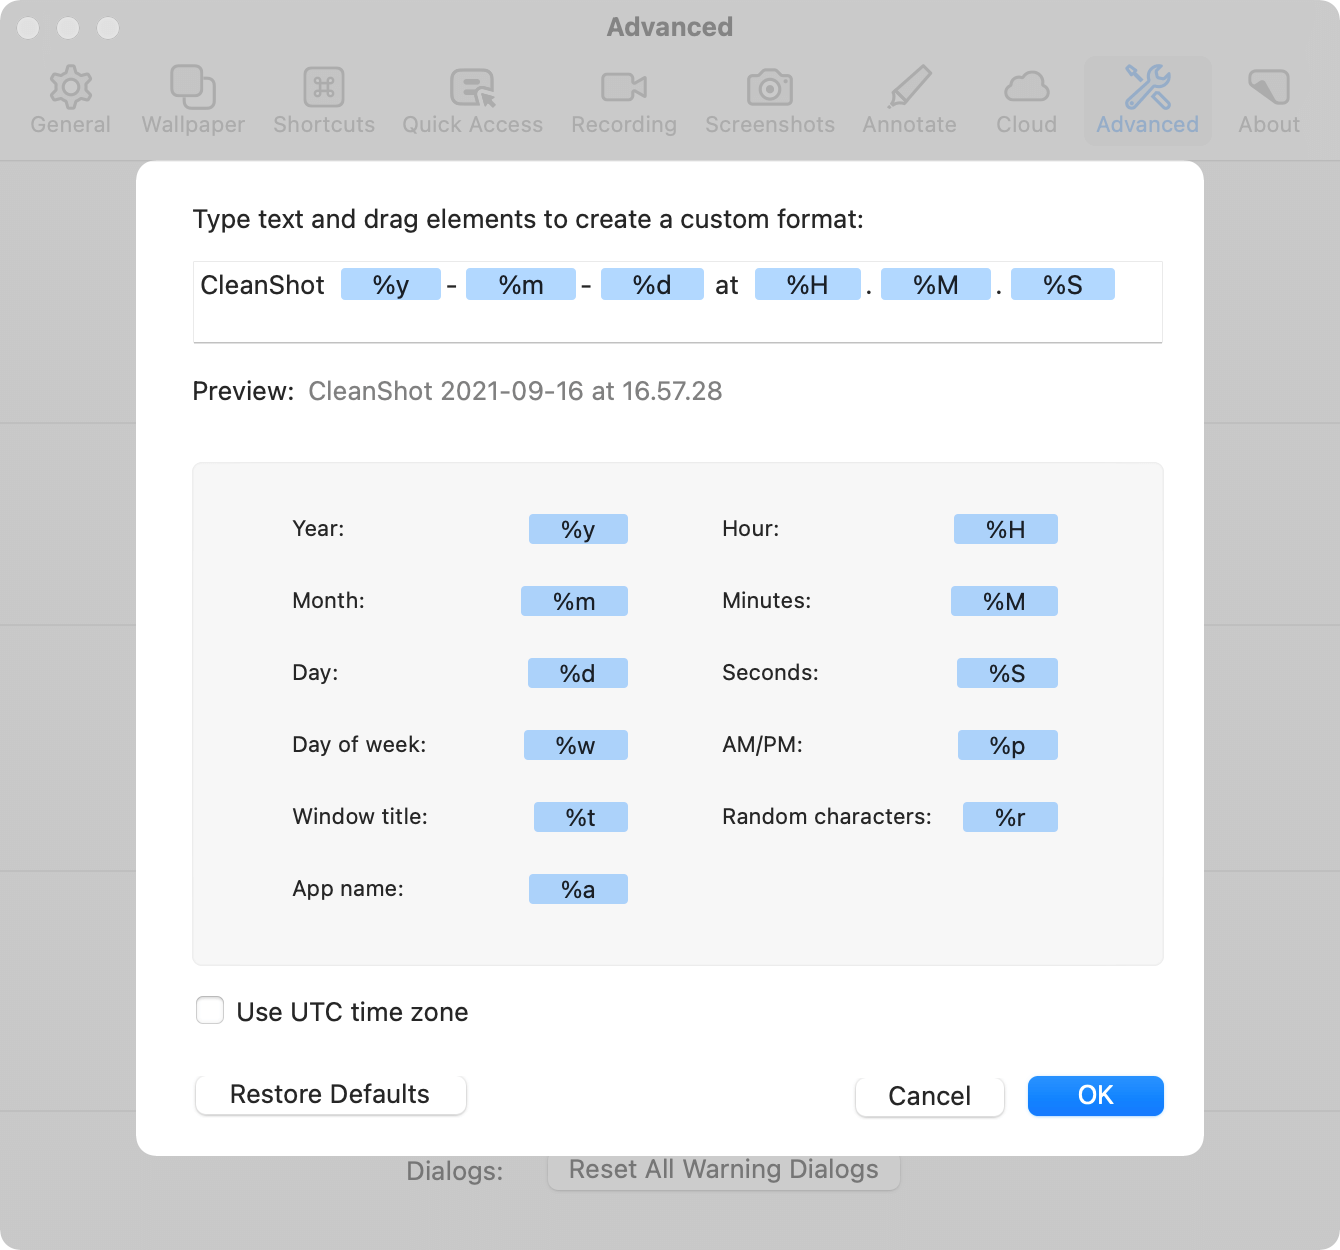
Task: Switch to Wallpaper preferences icon
Action: tap(193, 88)
